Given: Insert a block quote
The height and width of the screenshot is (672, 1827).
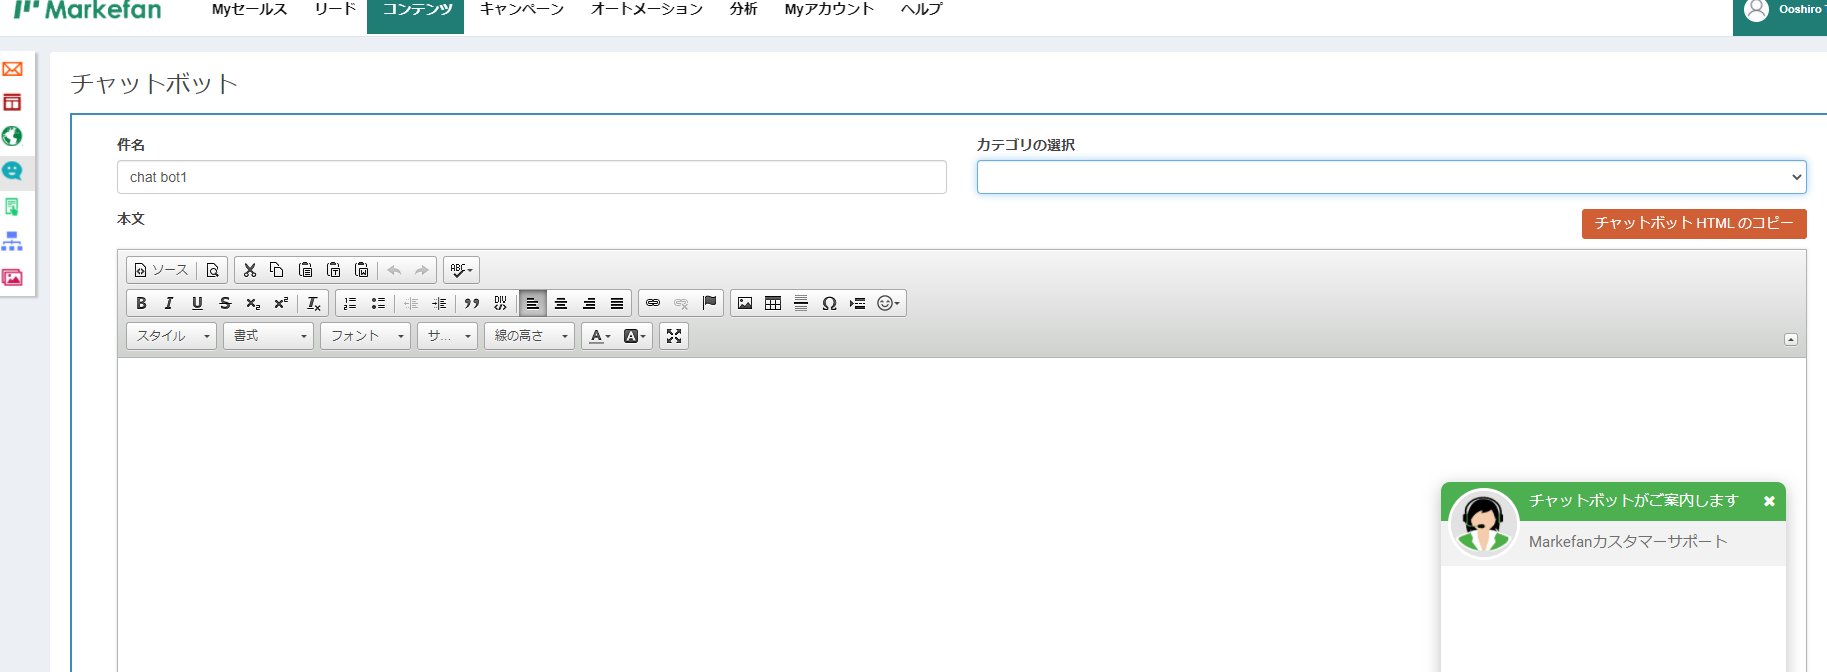Looking at the screenshot, I should pos(472,303).
